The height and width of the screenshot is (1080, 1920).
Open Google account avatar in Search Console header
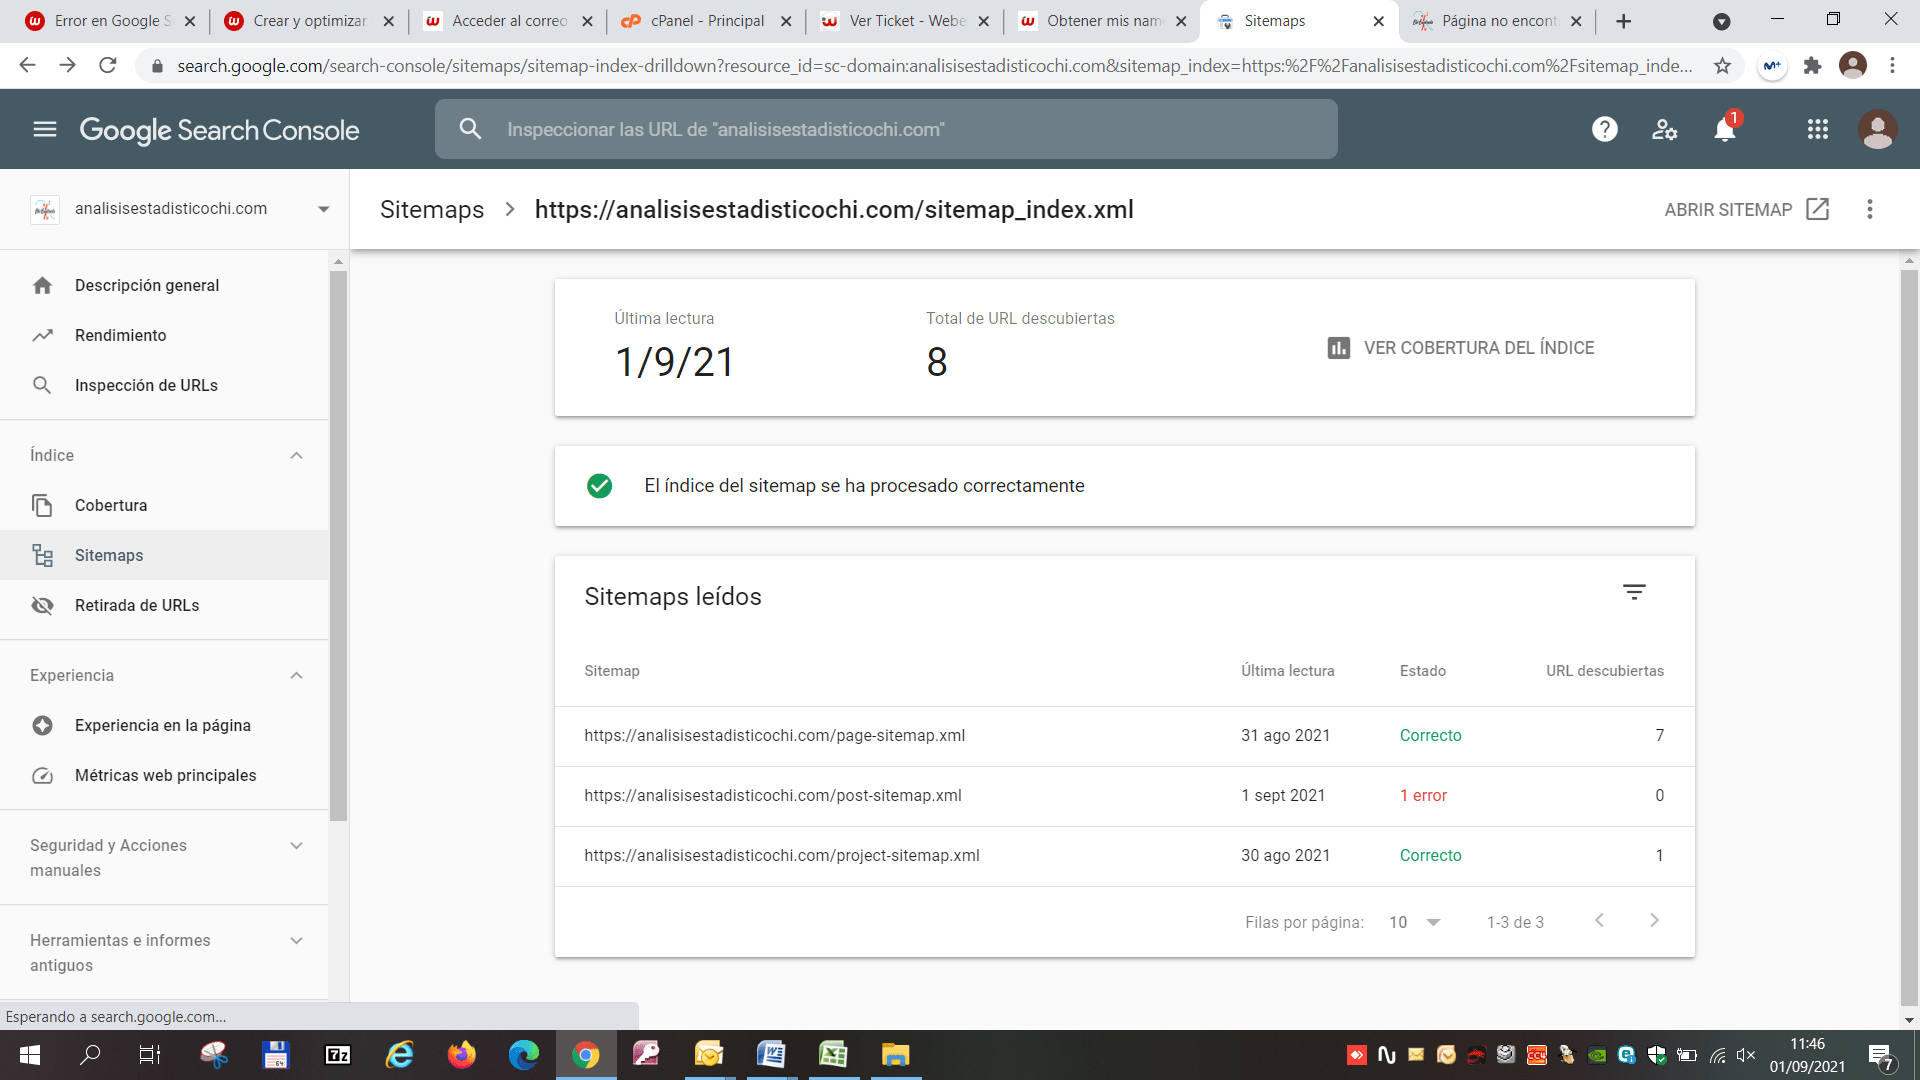click(x=1877, y=129)
